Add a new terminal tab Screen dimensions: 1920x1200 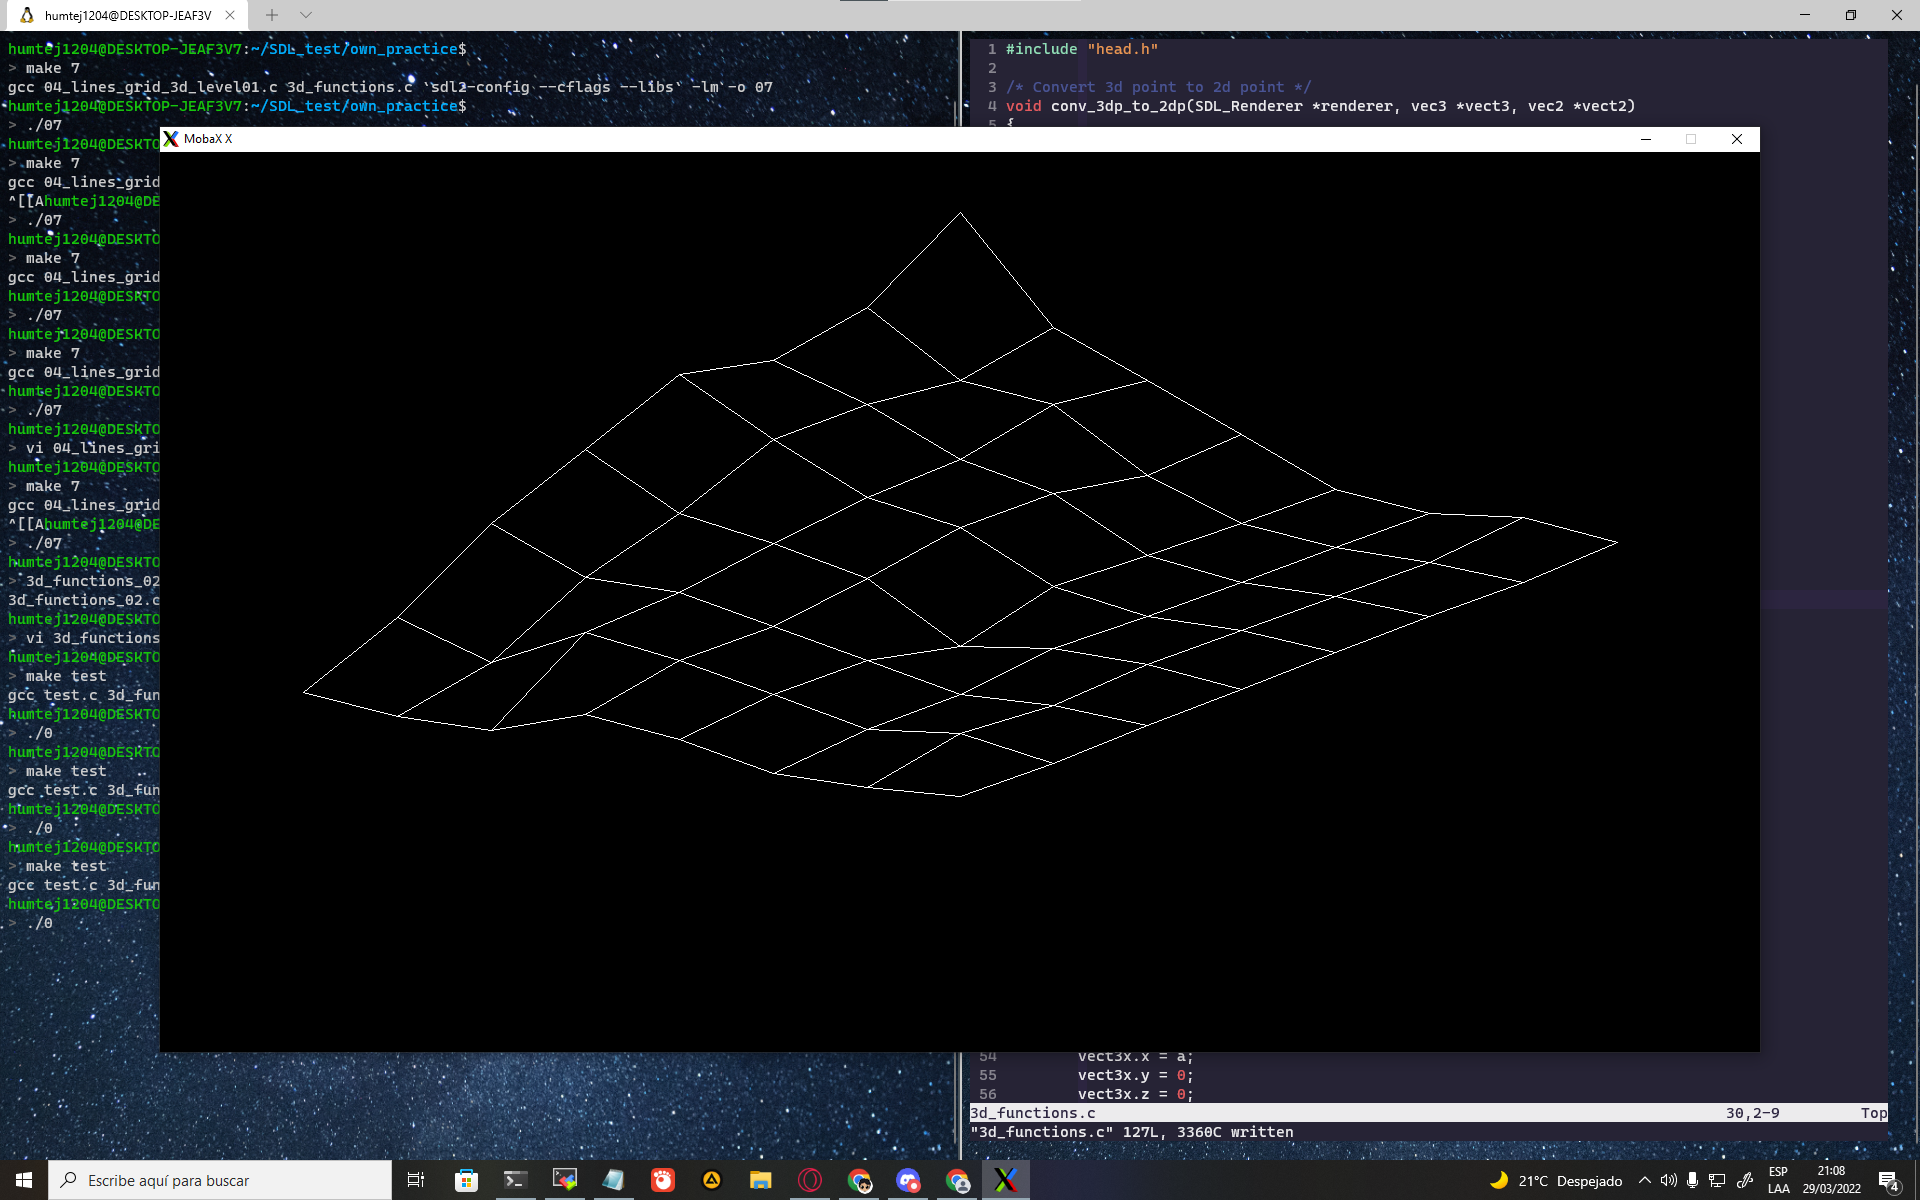pos(272,15)
